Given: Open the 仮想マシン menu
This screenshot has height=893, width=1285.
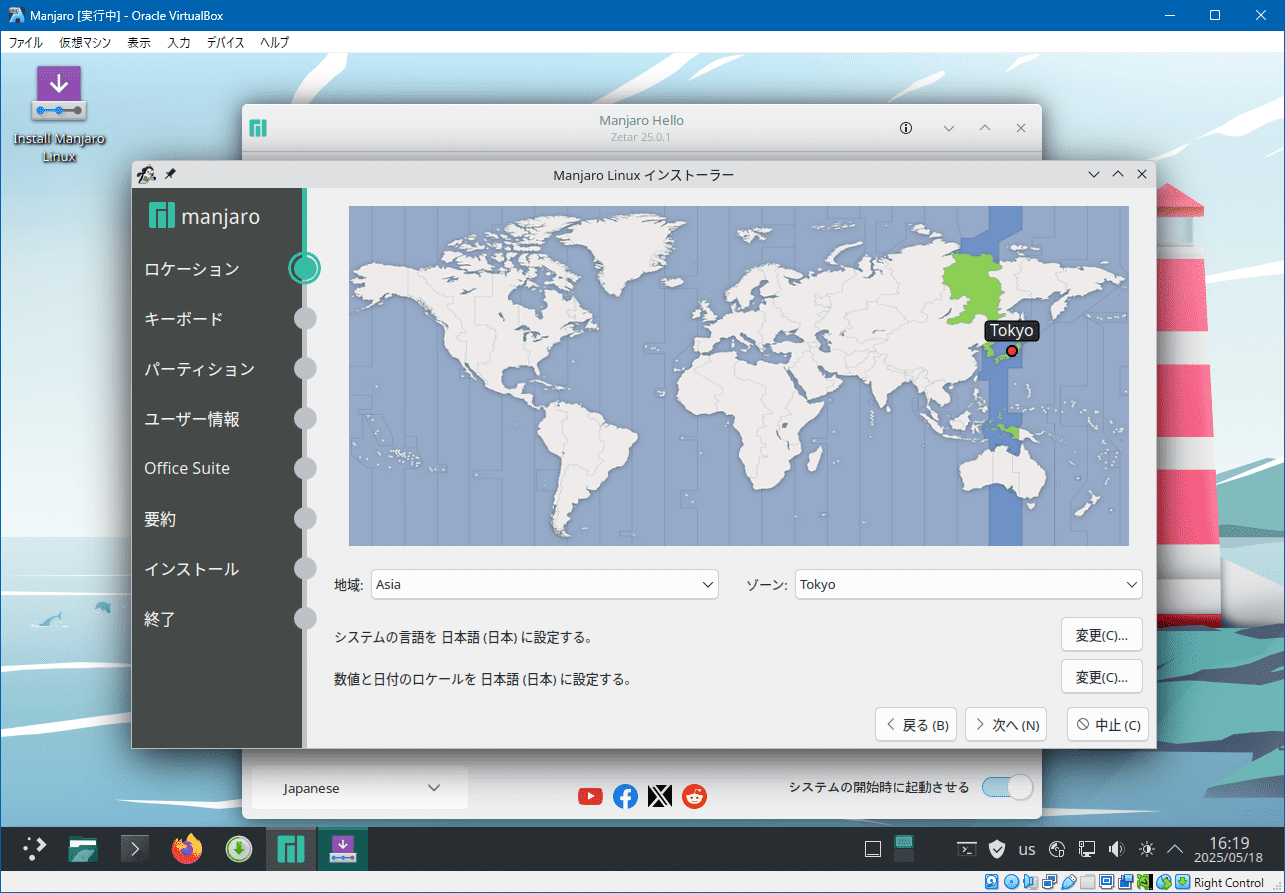Looking at the screenshot, I should point(85,42).
